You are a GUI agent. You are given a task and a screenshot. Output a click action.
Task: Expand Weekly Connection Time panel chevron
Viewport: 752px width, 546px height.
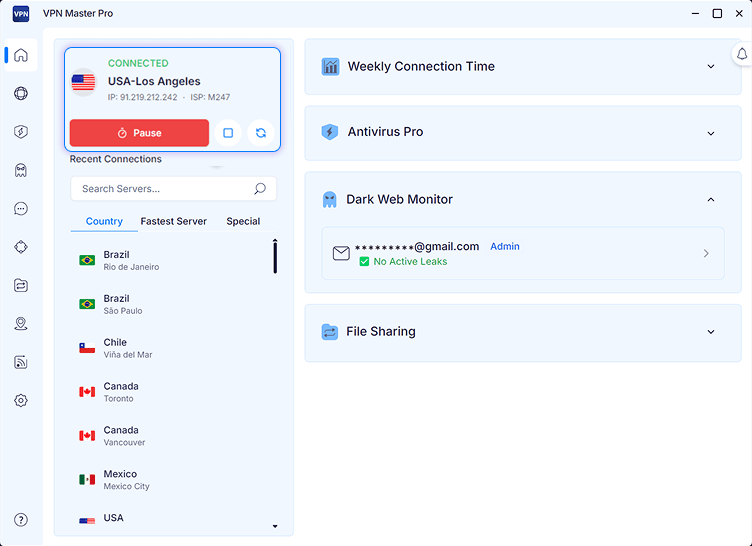point(711,67)
